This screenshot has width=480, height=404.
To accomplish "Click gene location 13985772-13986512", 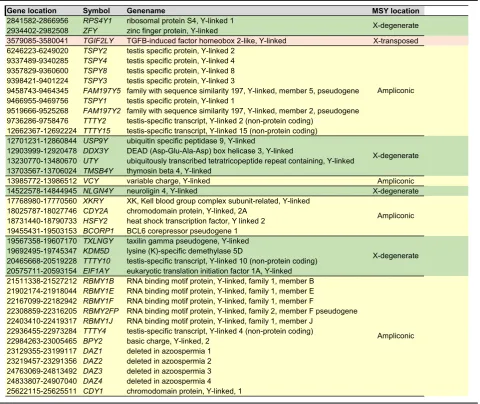I will pyautogui.click(x=42, y=181).
